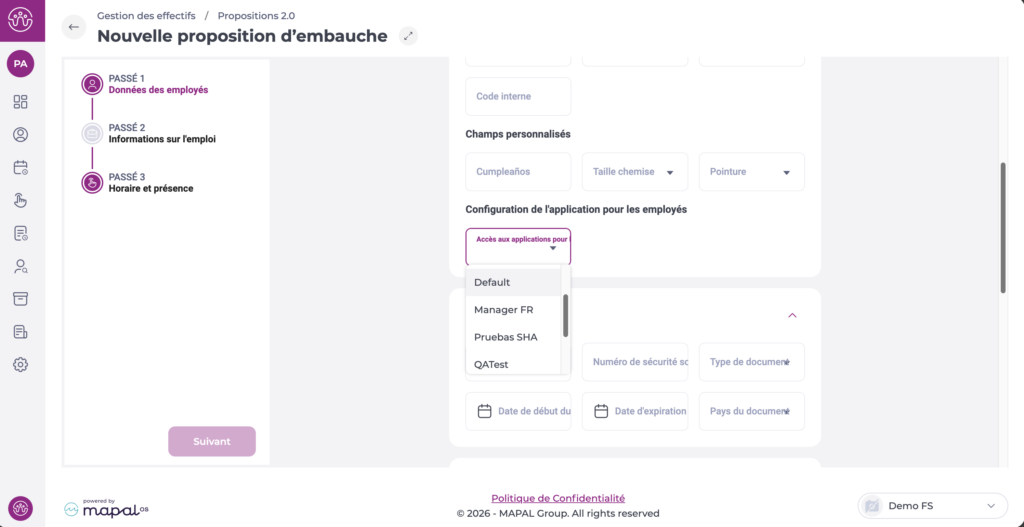Open the Pointure dropdown
Viewport: 1024px width, 527px height.
(x=751, y=172)
